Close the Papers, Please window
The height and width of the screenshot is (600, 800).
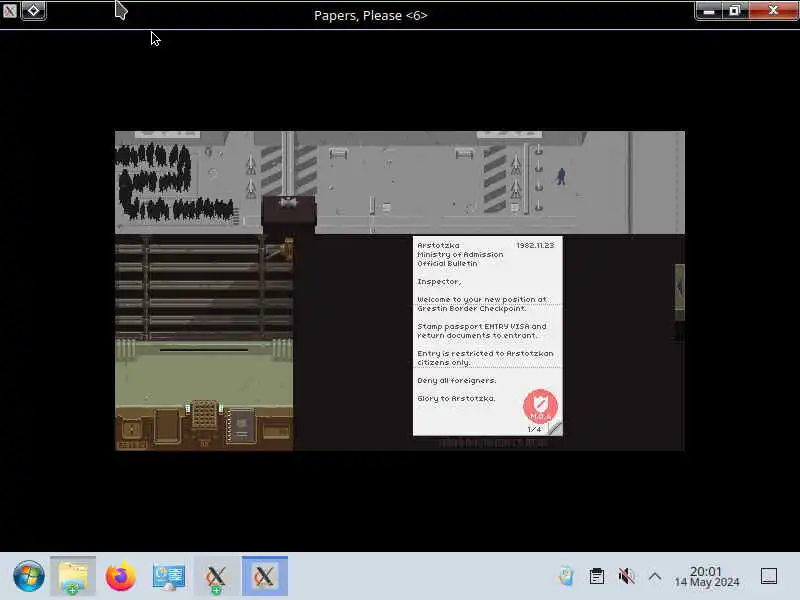(x=773, y=11)
